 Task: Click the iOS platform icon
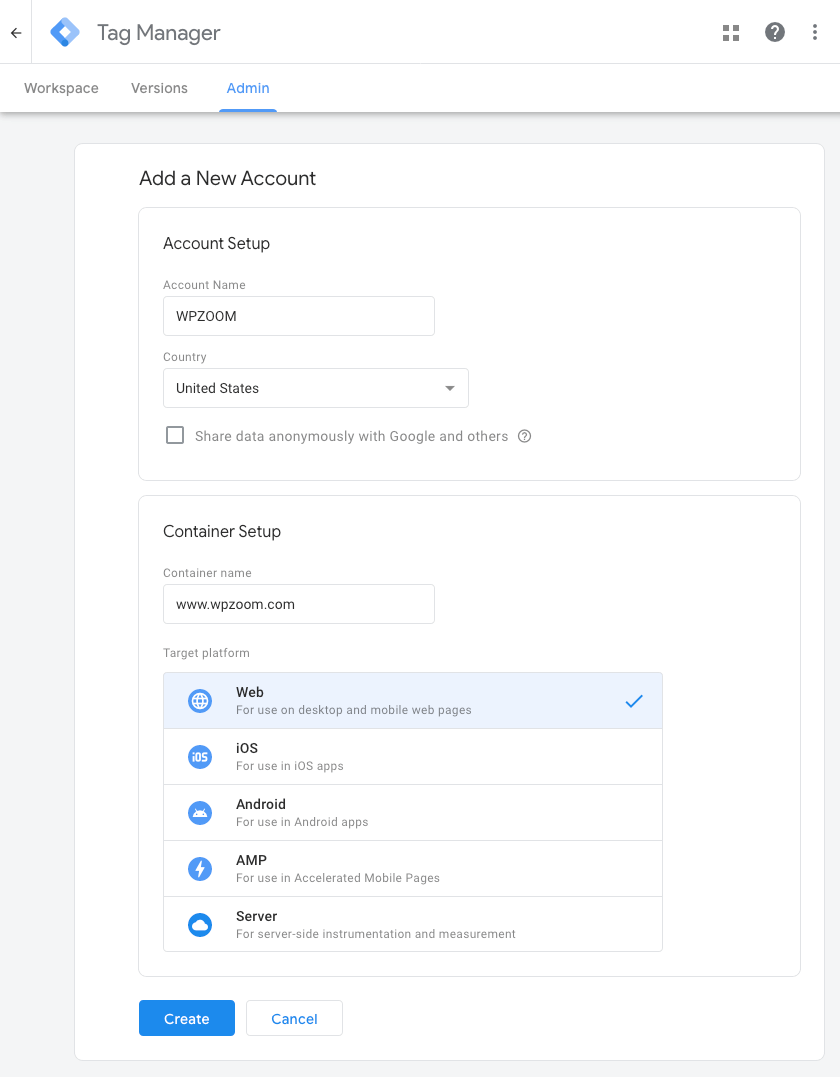200,757
